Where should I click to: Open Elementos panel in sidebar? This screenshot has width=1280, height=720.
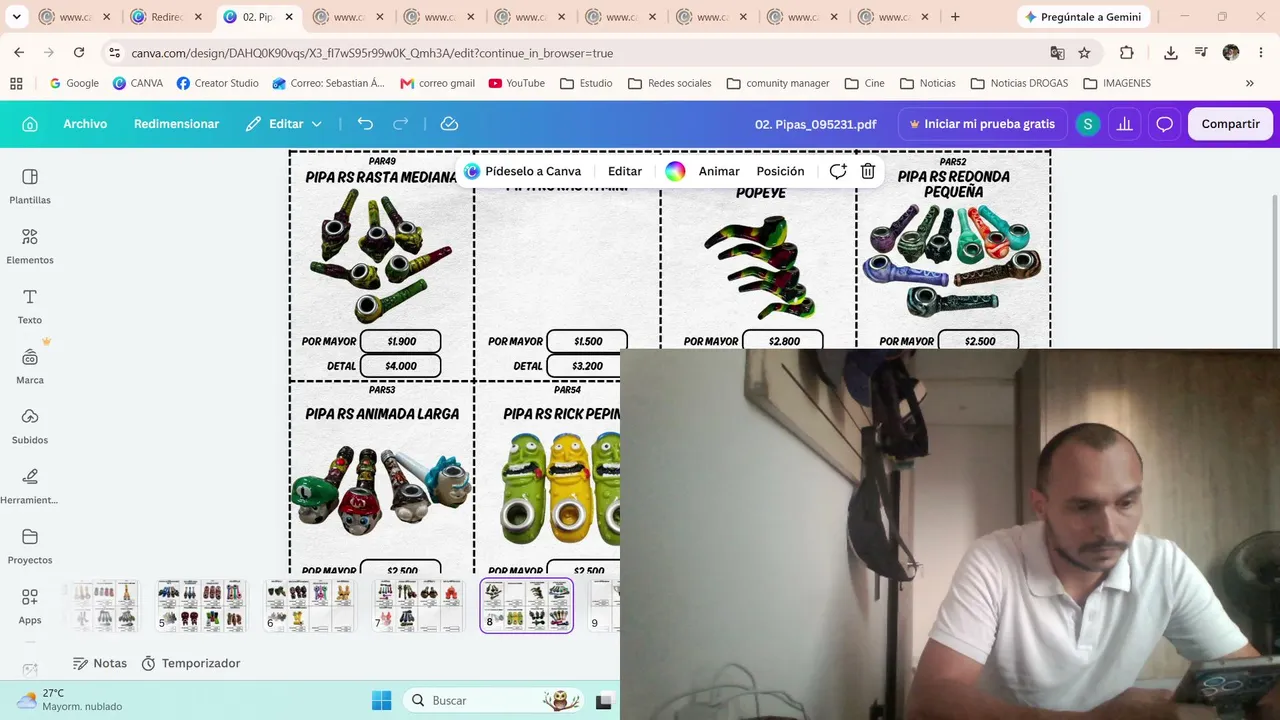point(30,246)
